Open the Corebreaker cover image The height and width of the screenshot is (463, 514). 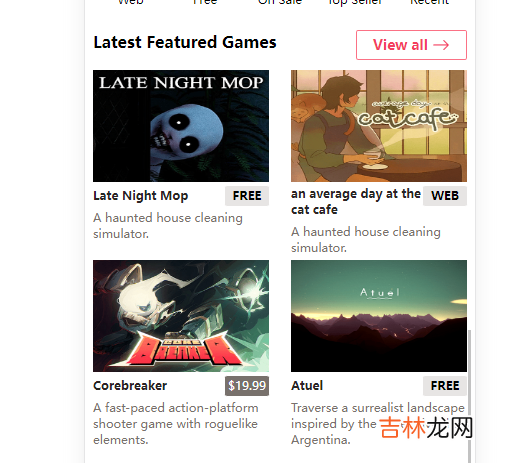pyautogui.click(x=181, y=316)
